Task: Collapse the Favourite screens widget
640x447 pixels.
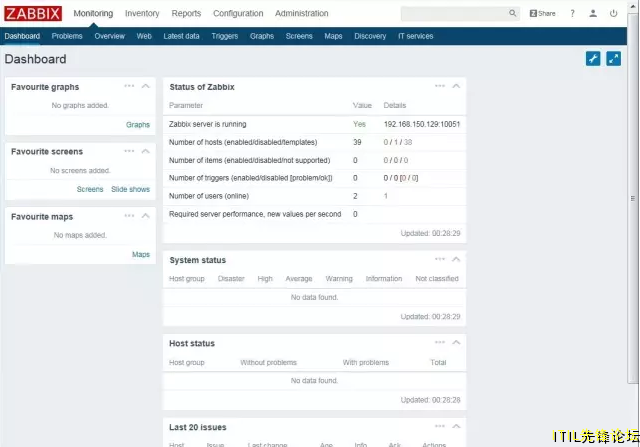Action: pos(146,151)
